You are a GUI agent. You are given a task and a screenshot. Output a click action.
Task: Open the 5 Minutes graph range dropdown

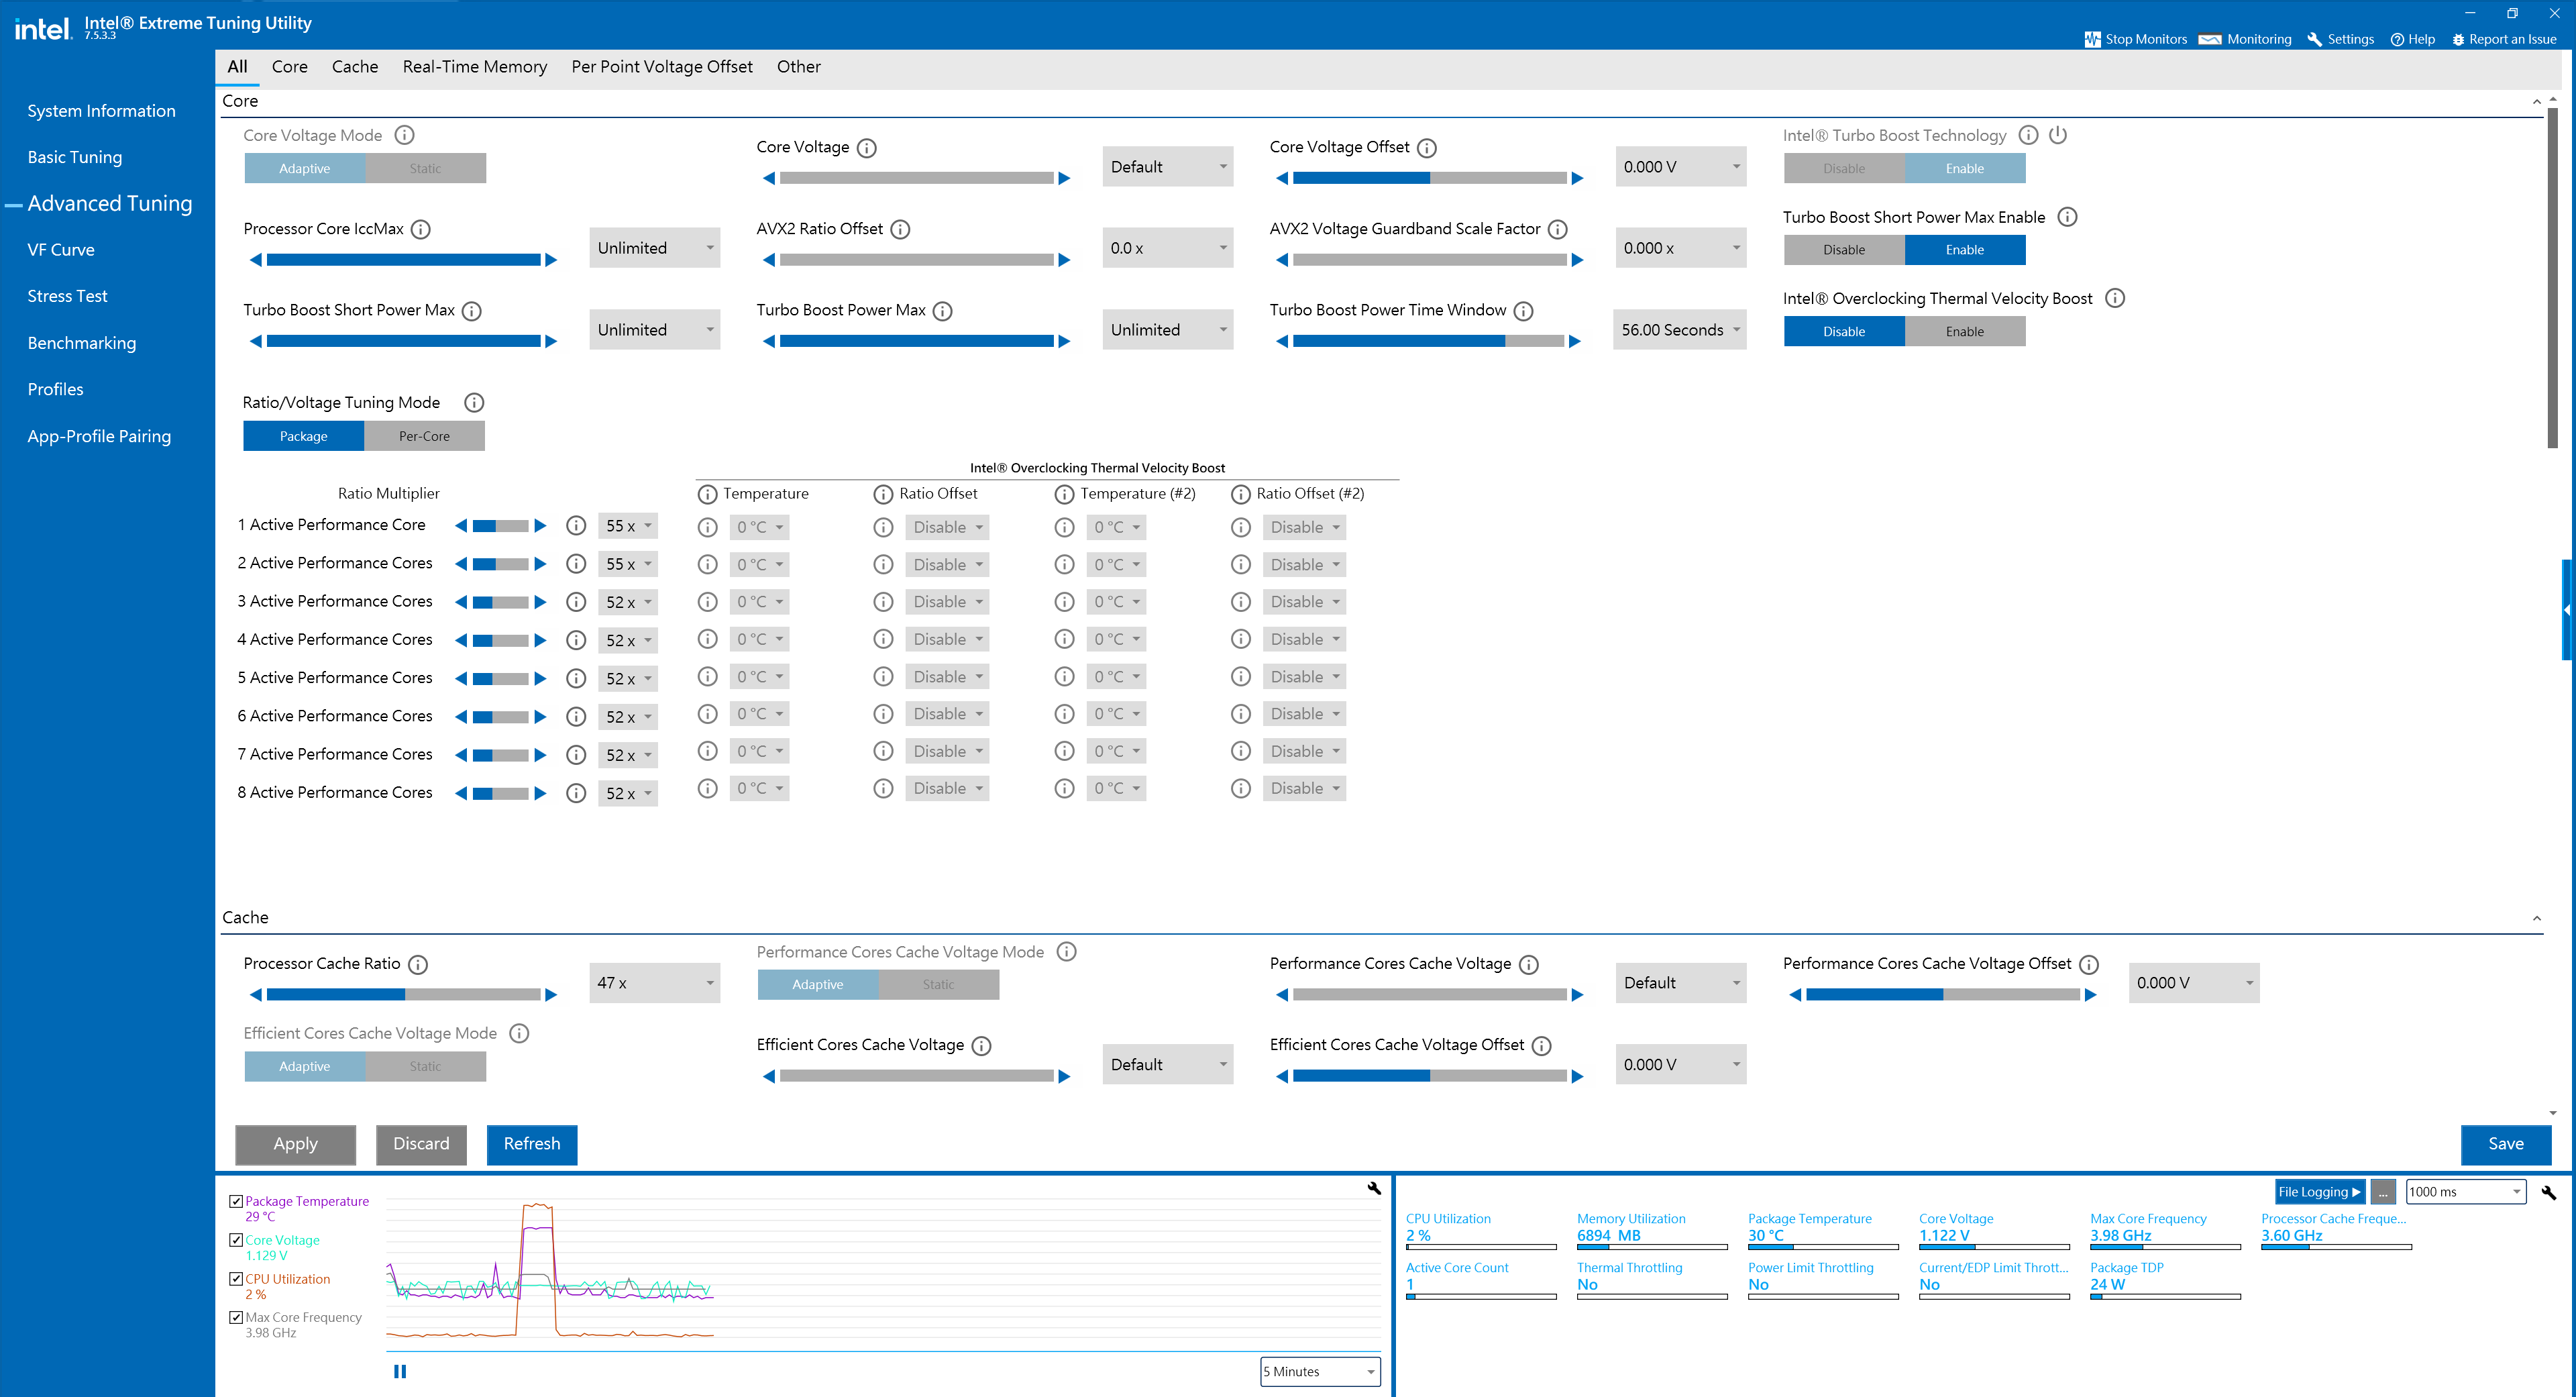1320,1371
